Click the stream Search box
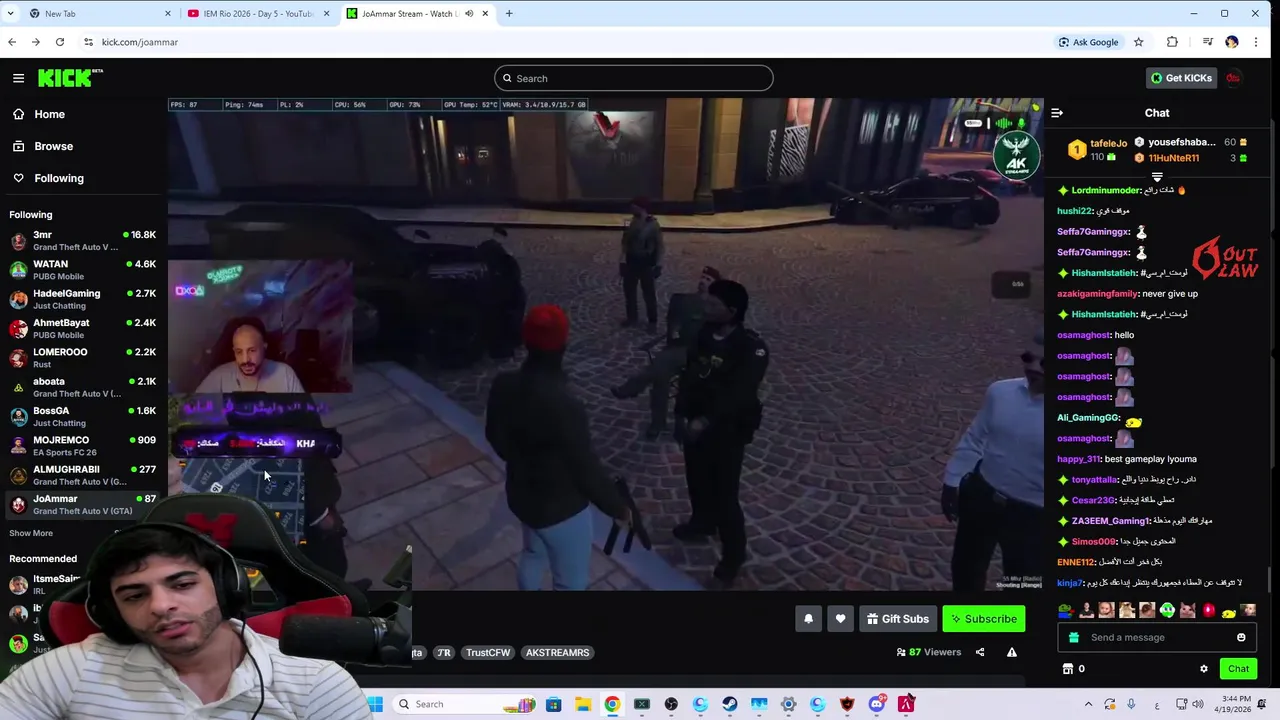Image resolution: width=1280 pixels, height=720 pixels. (x=633, y=78)
